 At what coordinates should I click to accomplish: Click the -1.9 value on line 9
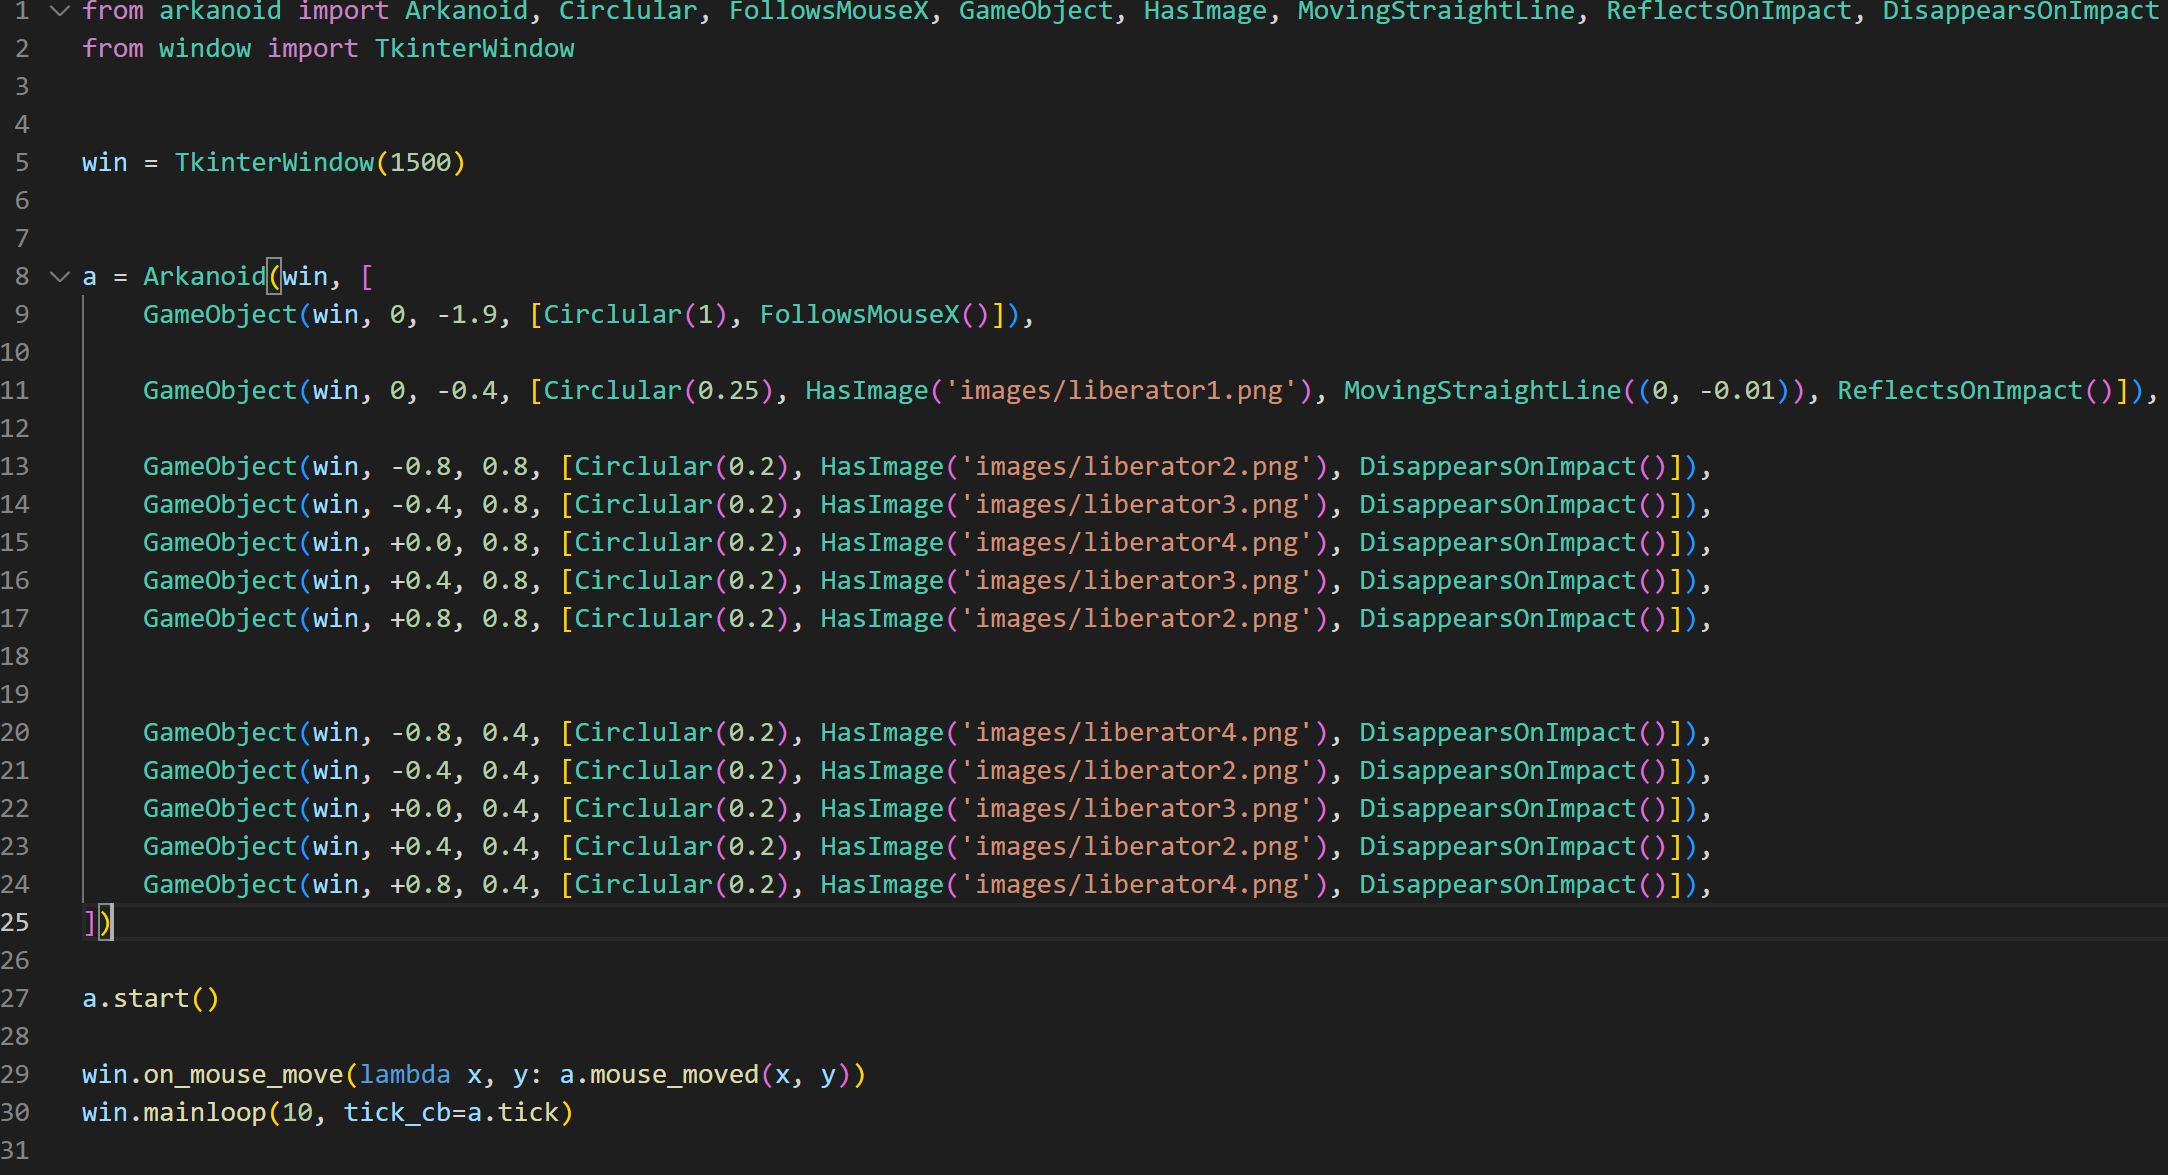pos(467,315)
